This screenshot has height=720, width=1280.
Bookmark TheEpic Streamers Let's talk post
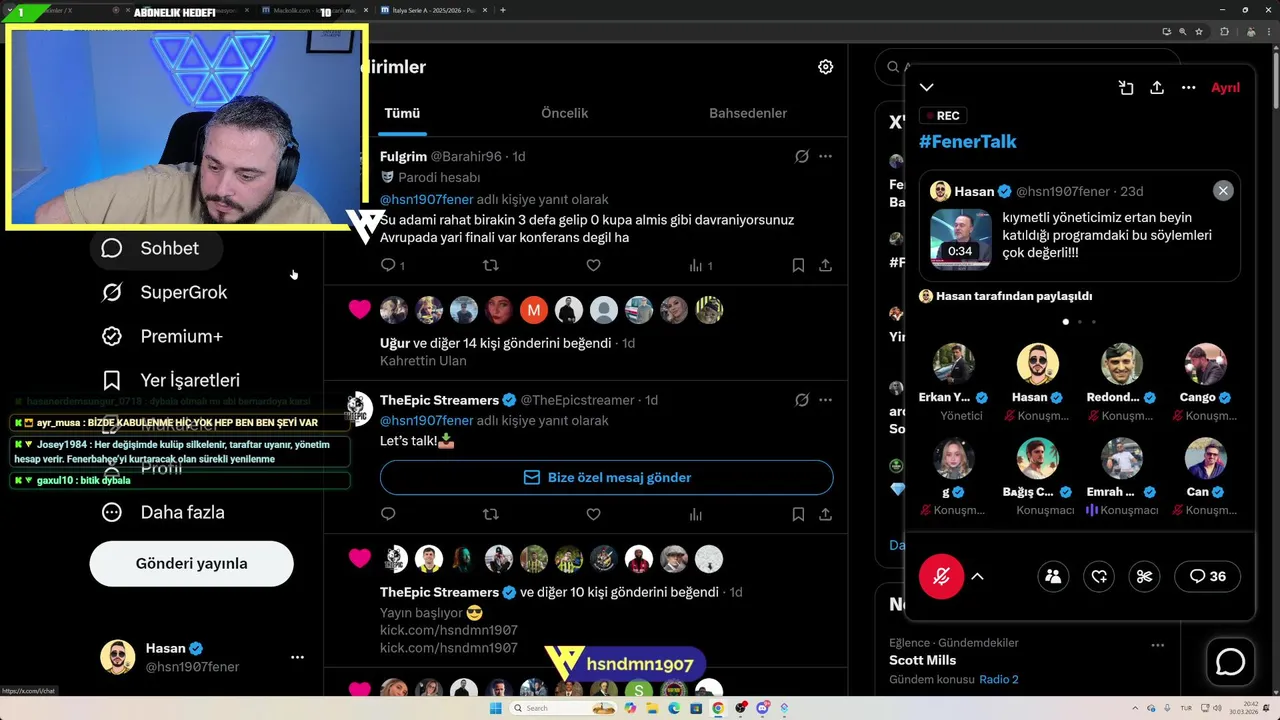tap(798, 514)
